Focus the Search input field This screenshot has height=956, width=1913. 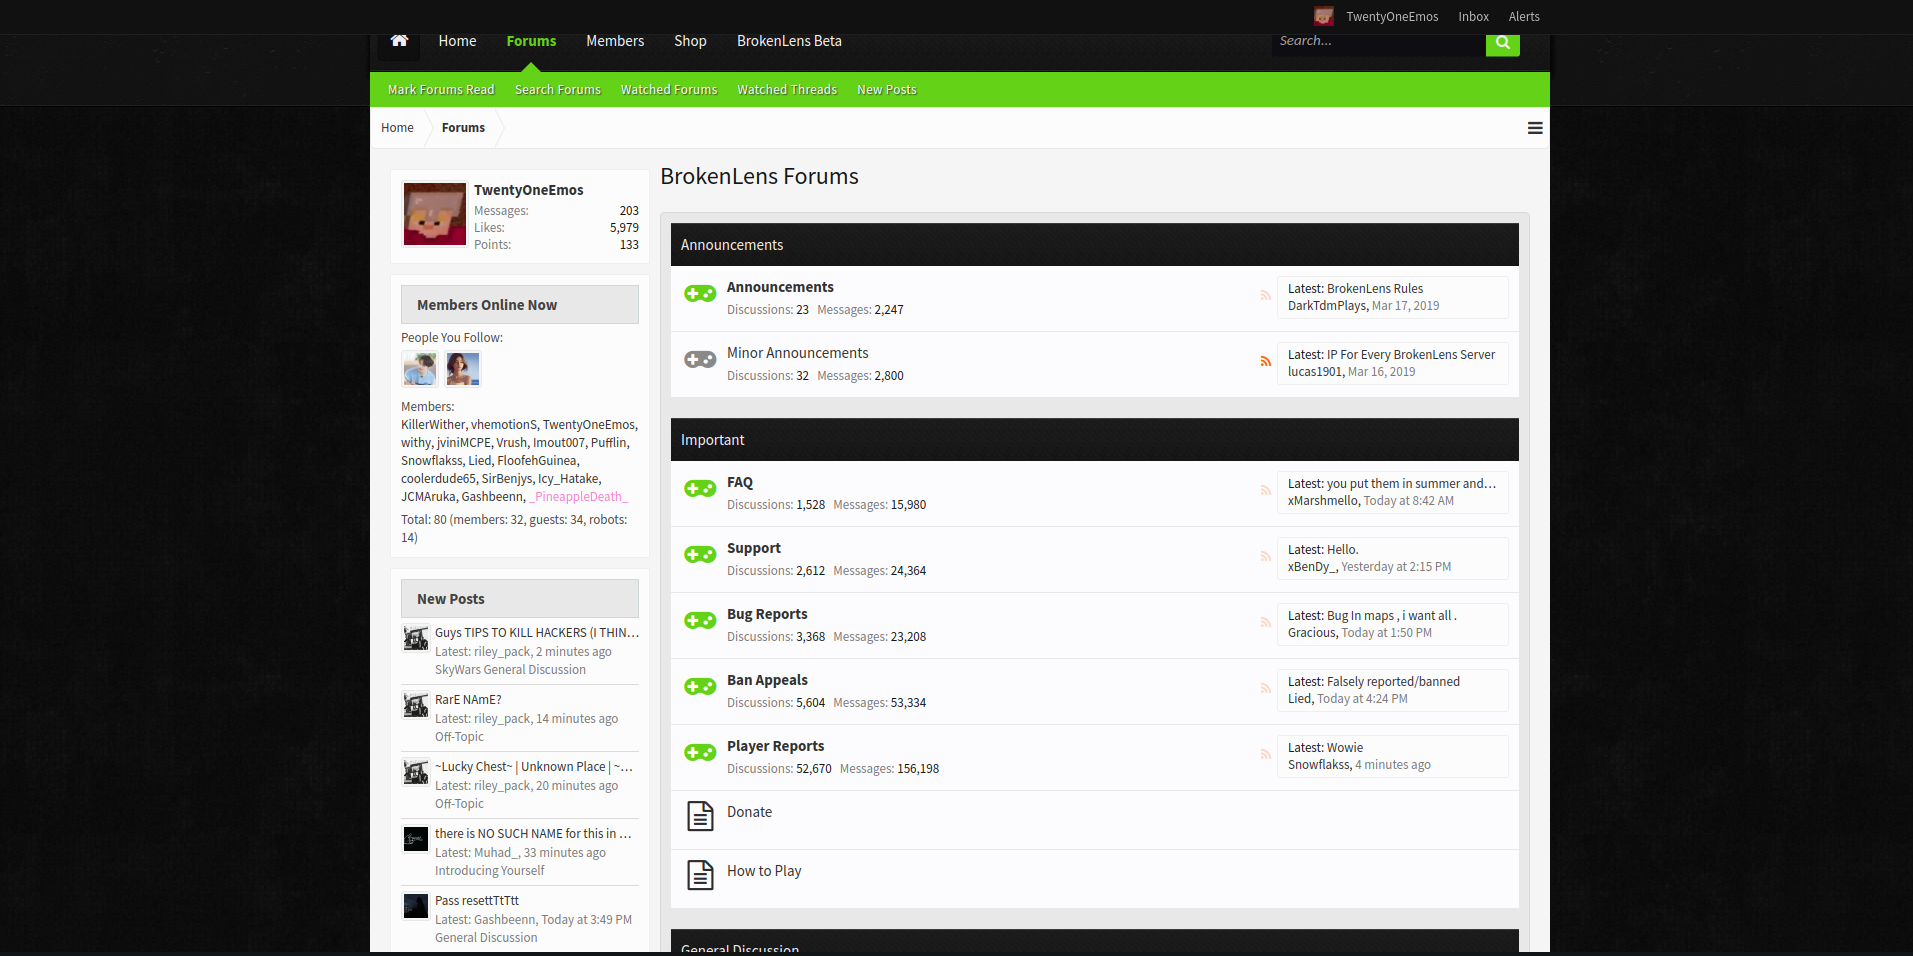1378,42
